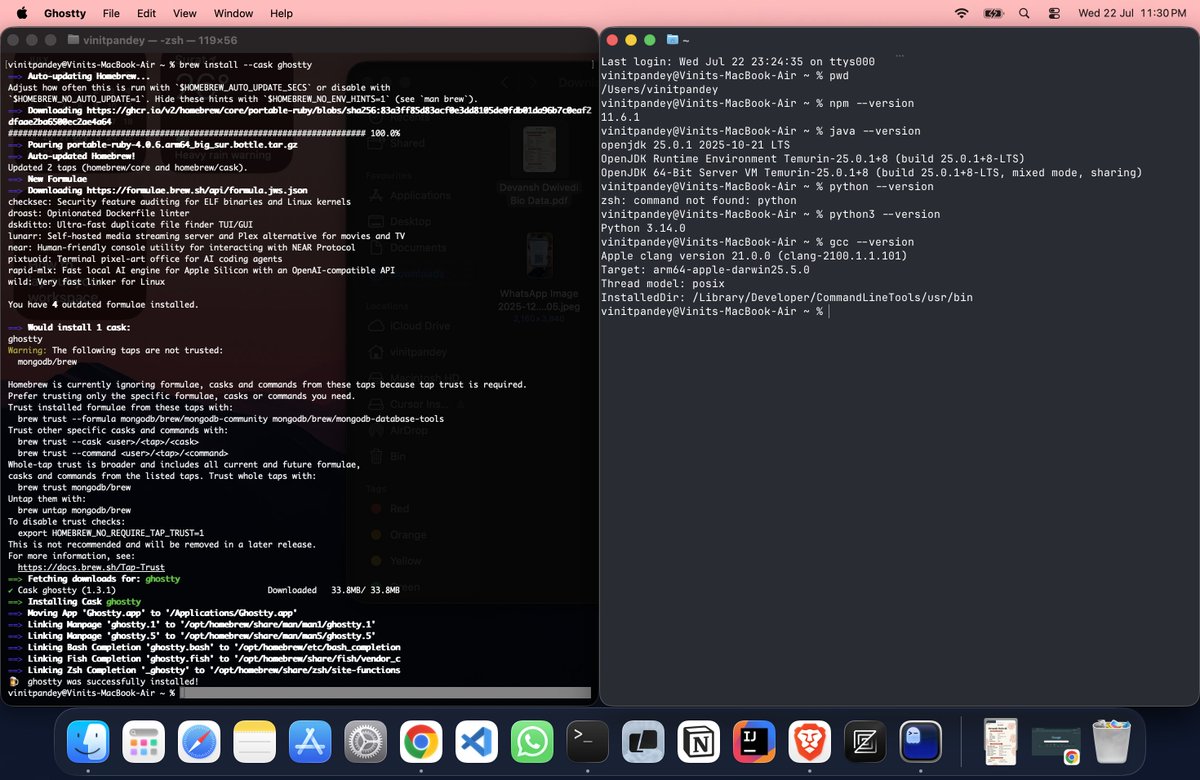1200x780 pixels.
Task: Open WhatsApp from the dock
Action: click(x=532, y=743)
